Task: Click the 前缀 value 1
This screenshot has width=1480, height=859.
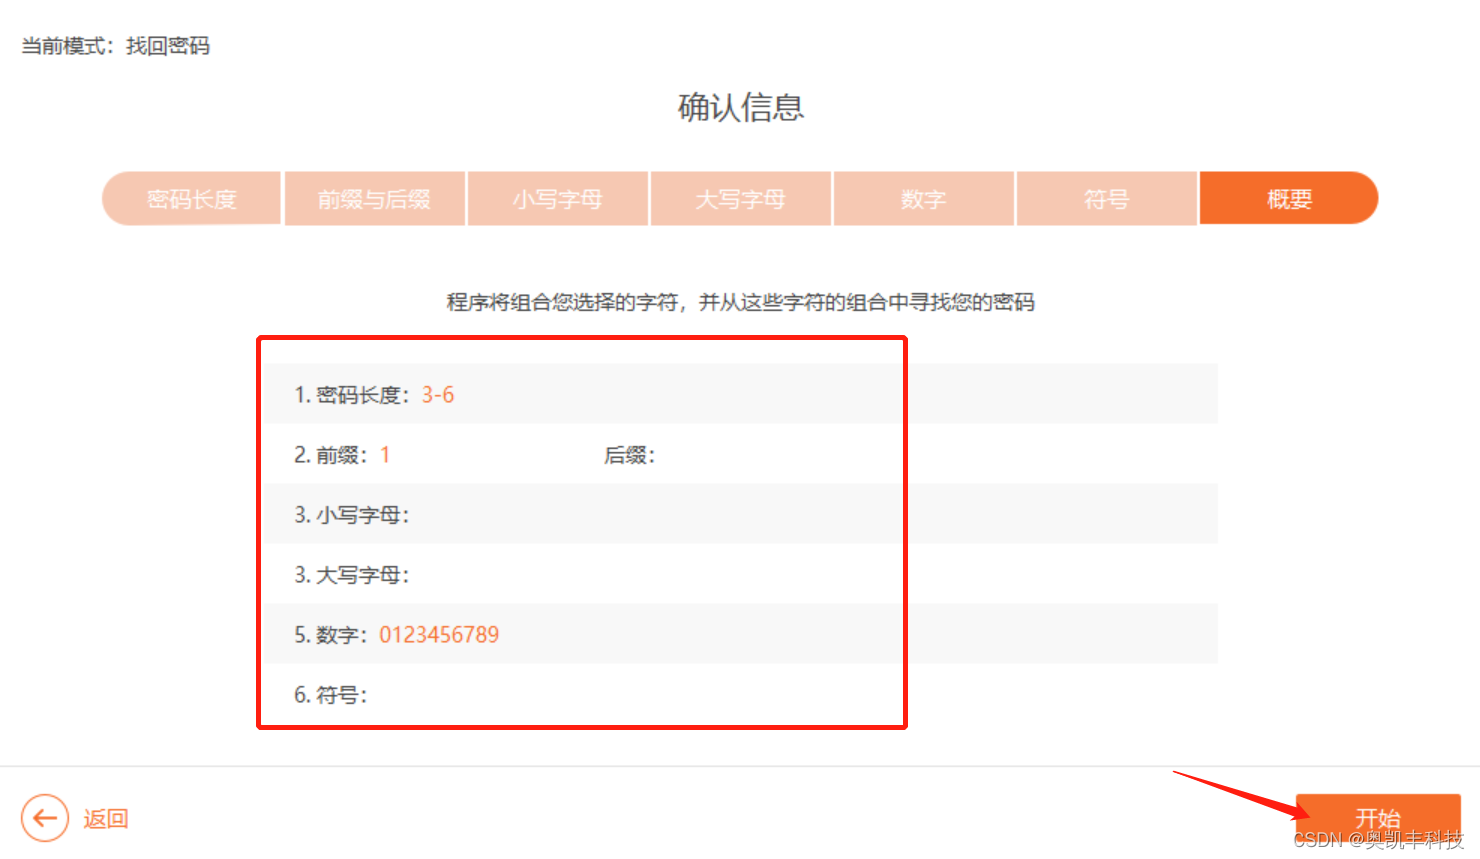Action: 385,455
